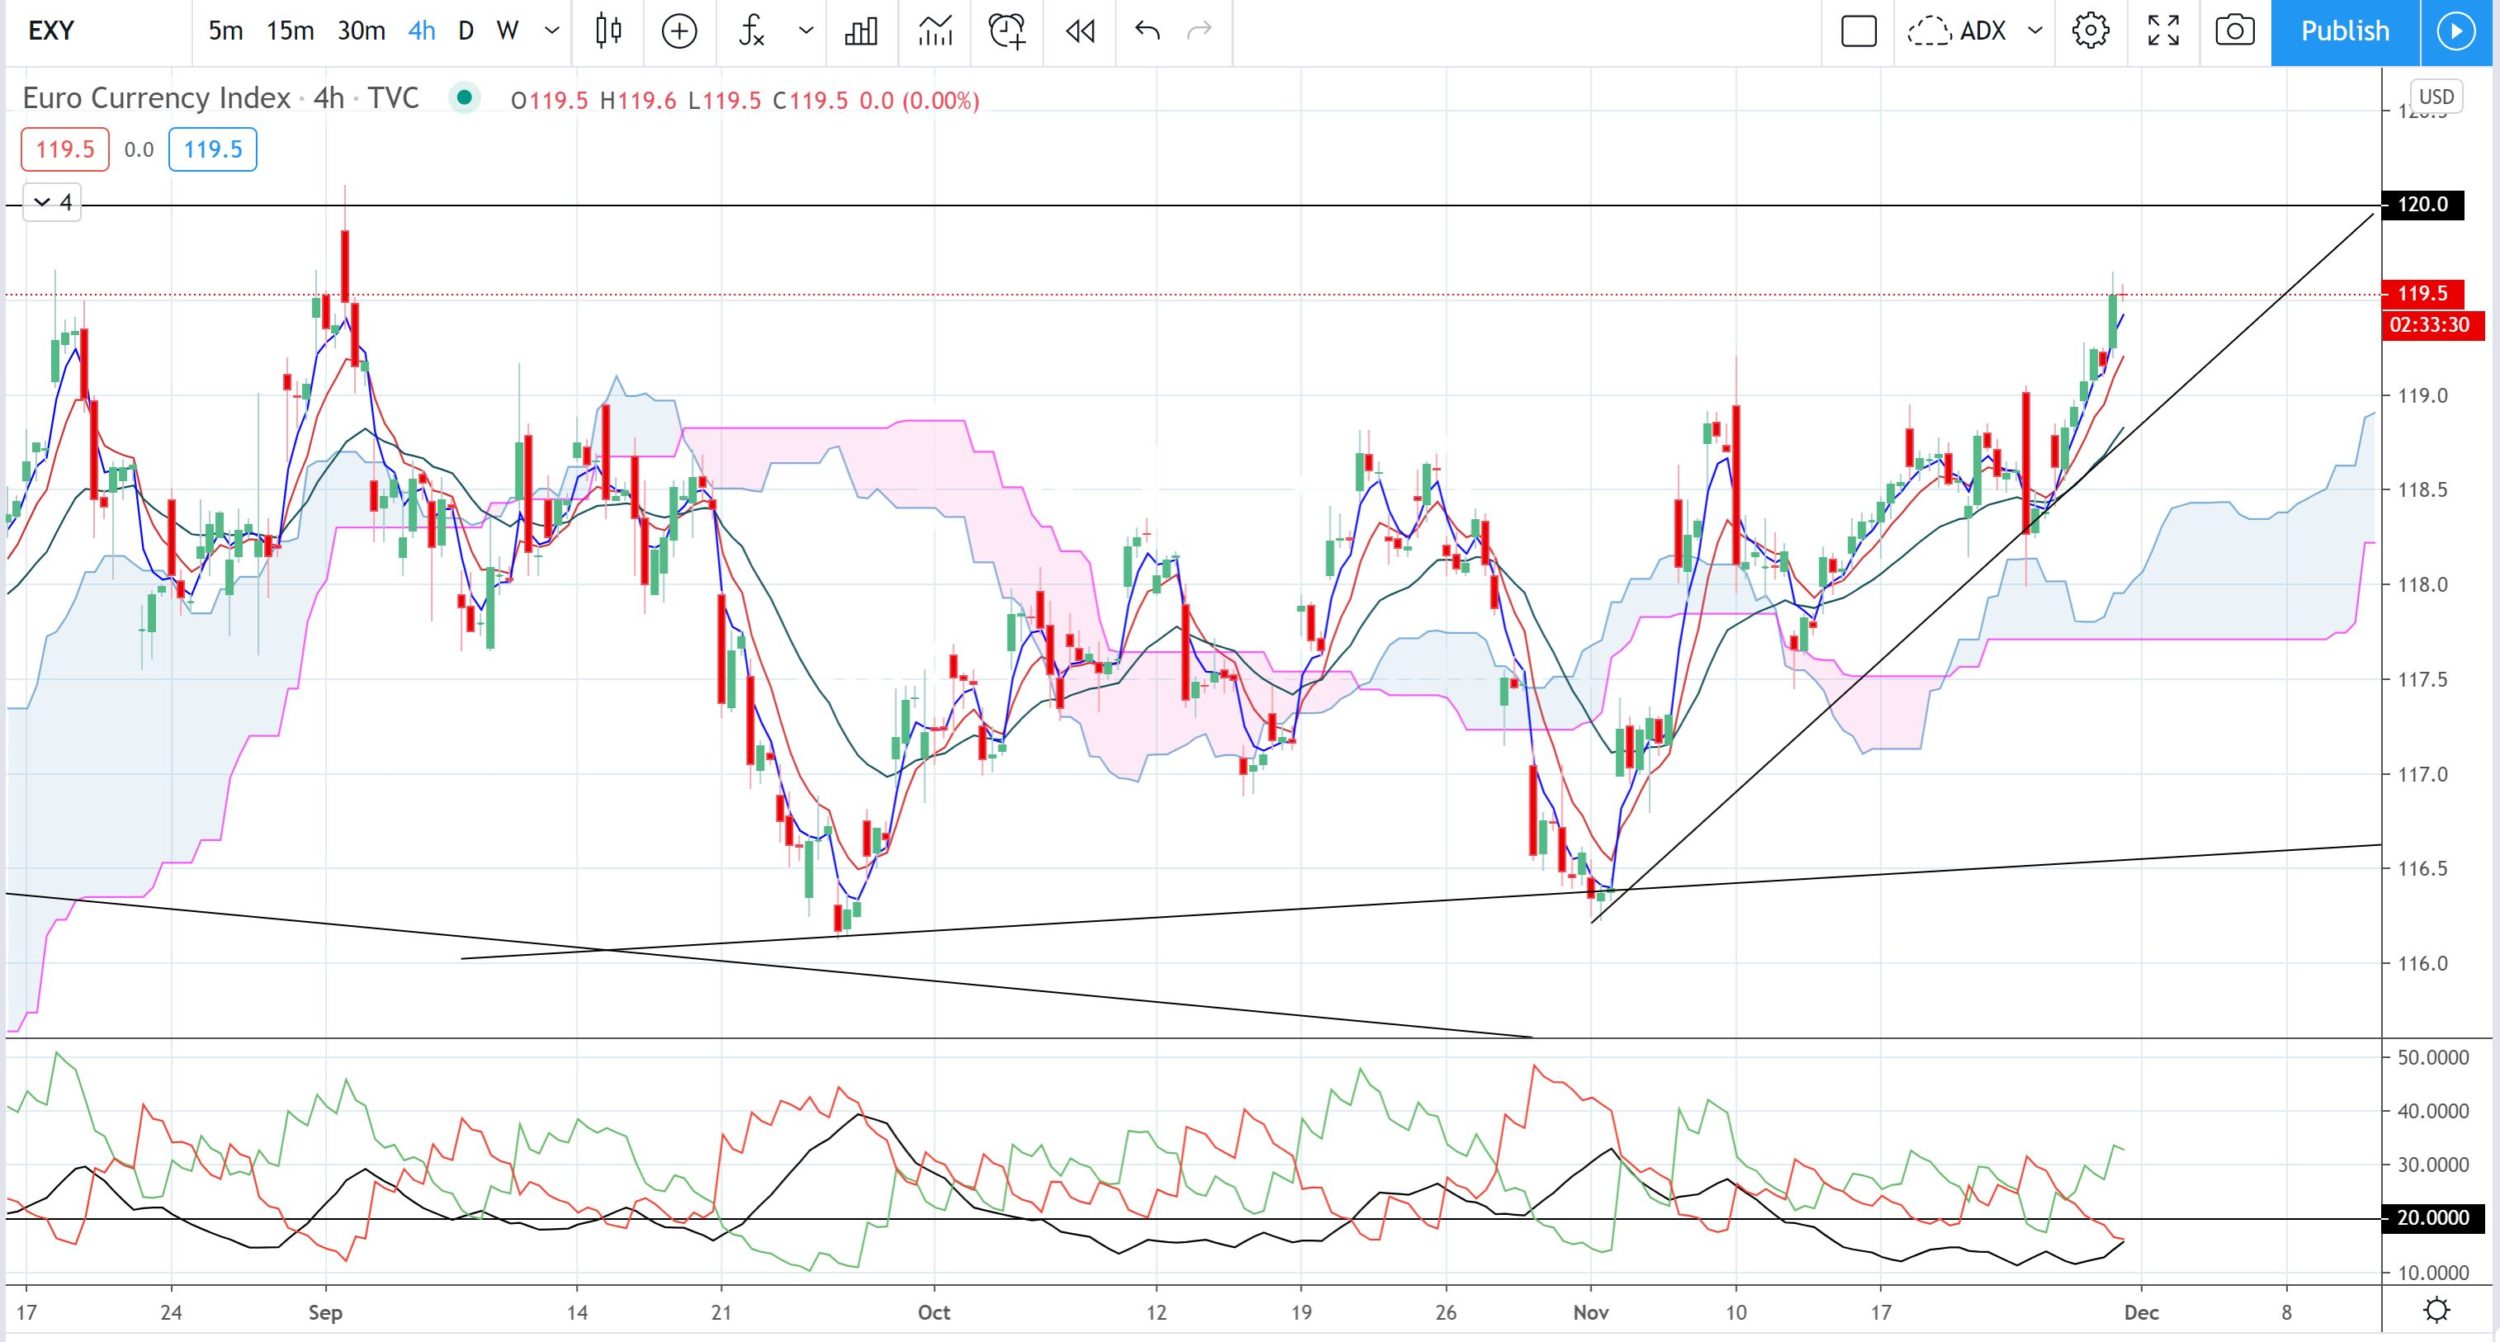Open the ADX saved layout cloud button

pos(1957,31)
